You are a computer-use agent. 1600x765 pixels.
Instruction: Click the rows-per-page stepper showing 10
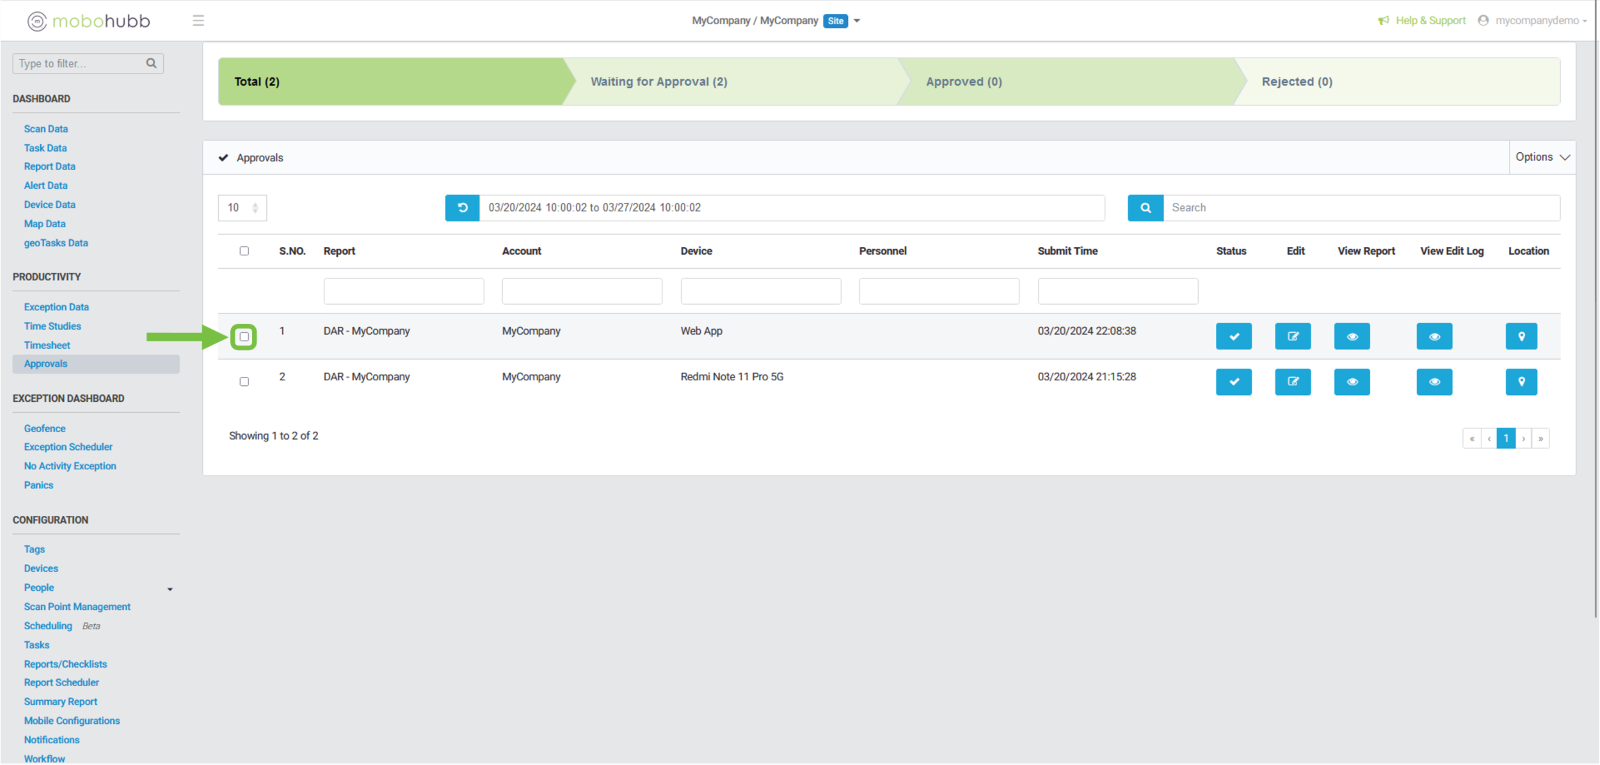coord(242,208)
